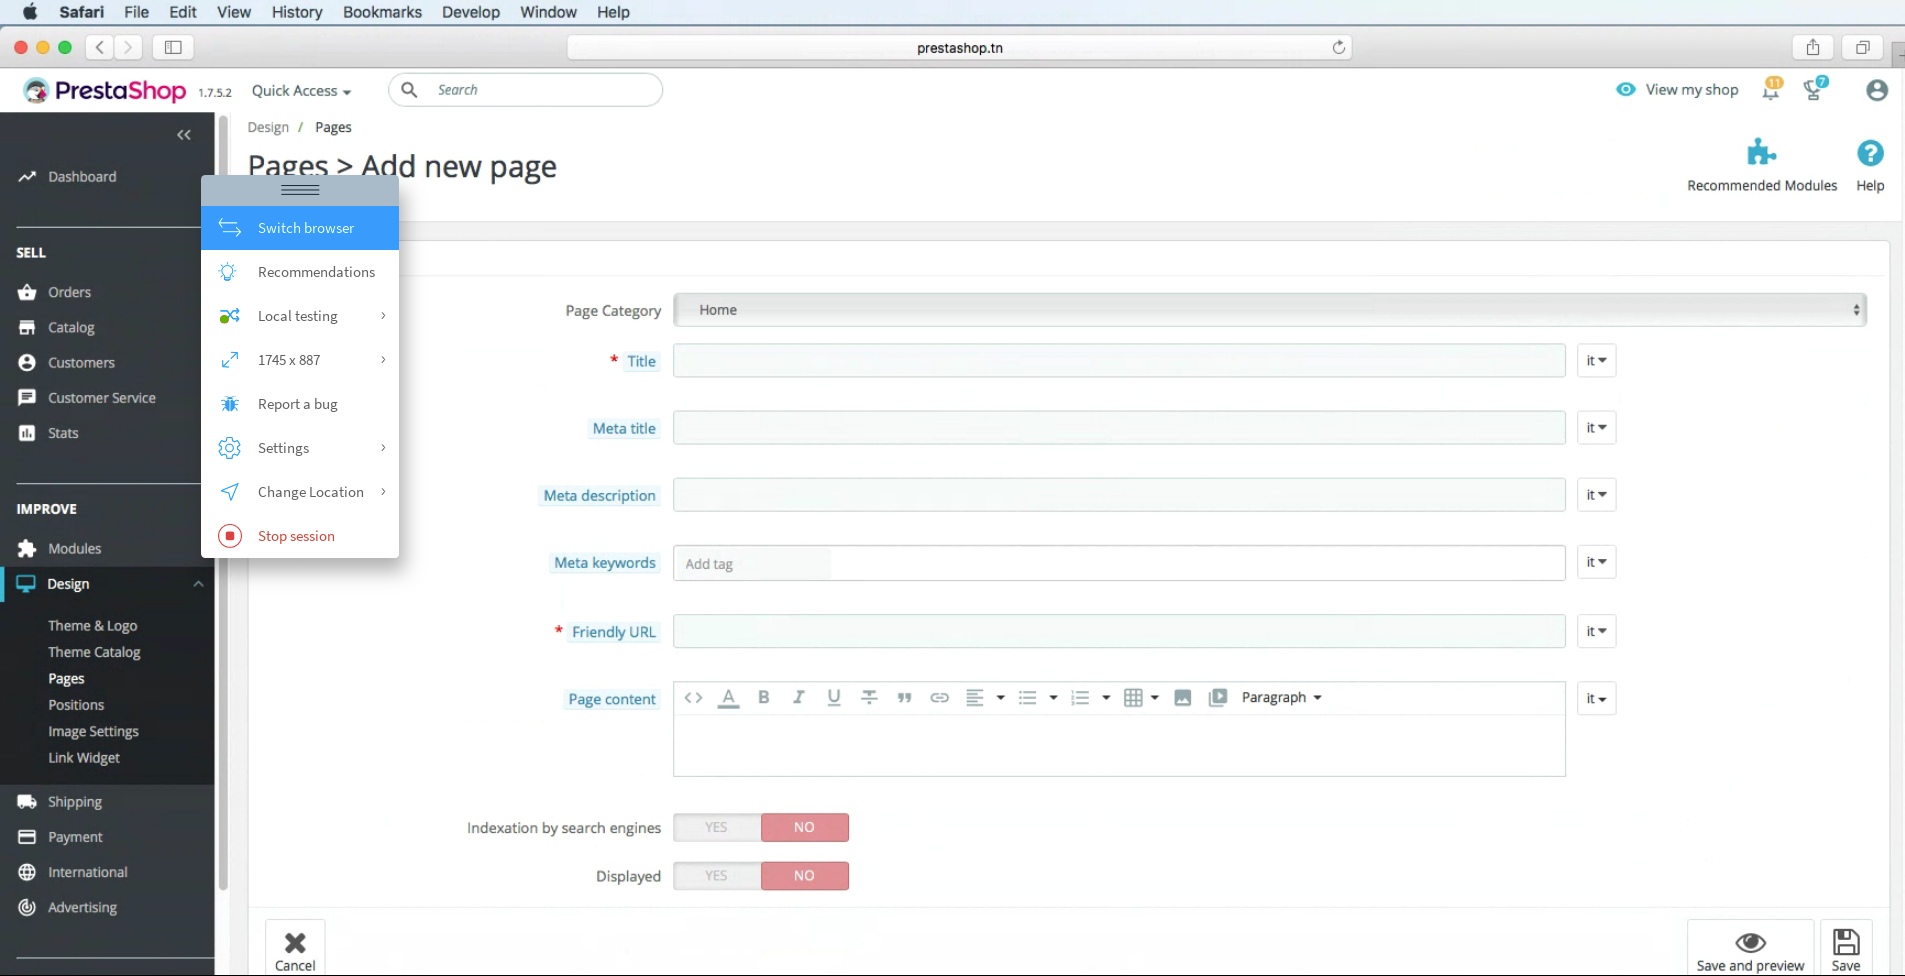Open Settings submenu in floating menu
The height and width of the screenshot is (976, 1905).
click(x=300, y=448)
